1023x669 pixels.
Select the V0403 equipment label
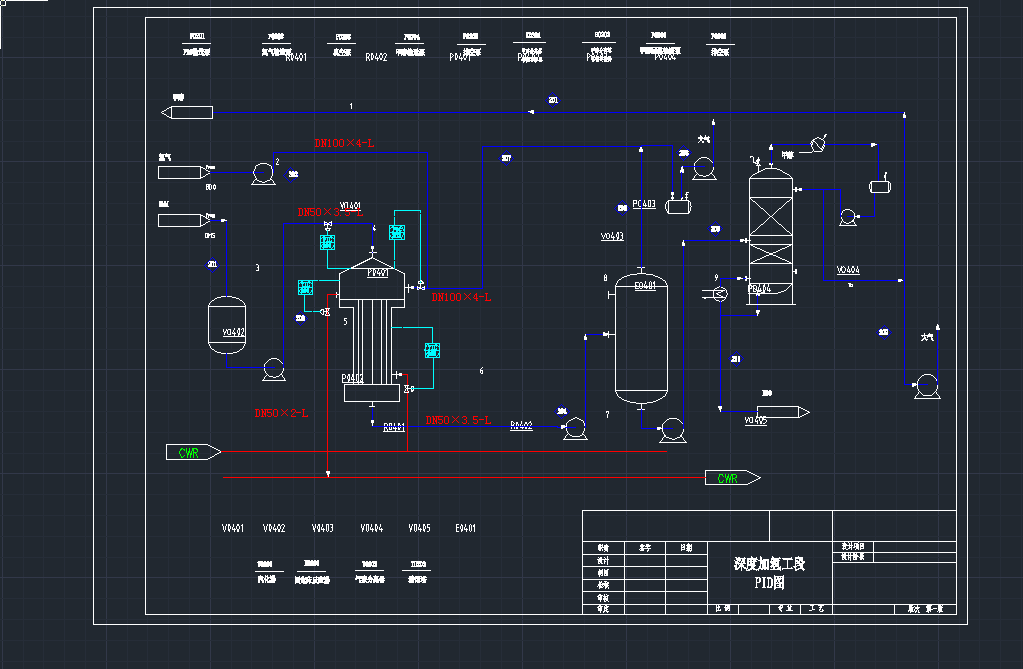tap(612, 237)
